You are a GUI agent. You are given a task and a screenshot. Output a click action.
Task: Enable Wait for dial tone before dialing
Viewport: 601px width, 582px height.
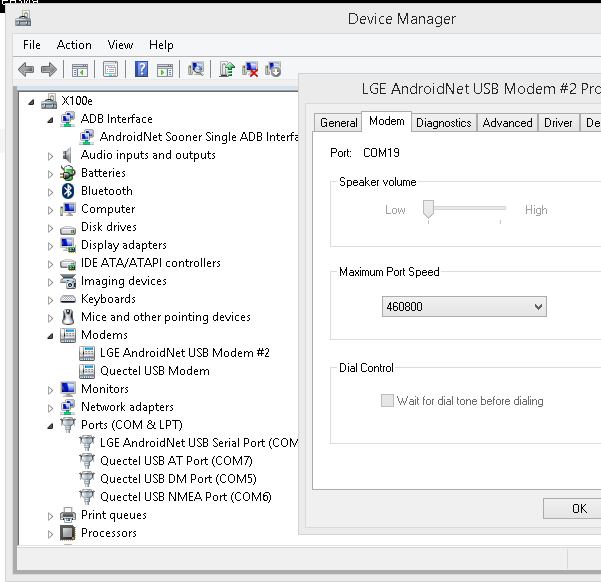click(x=387, y=401)
